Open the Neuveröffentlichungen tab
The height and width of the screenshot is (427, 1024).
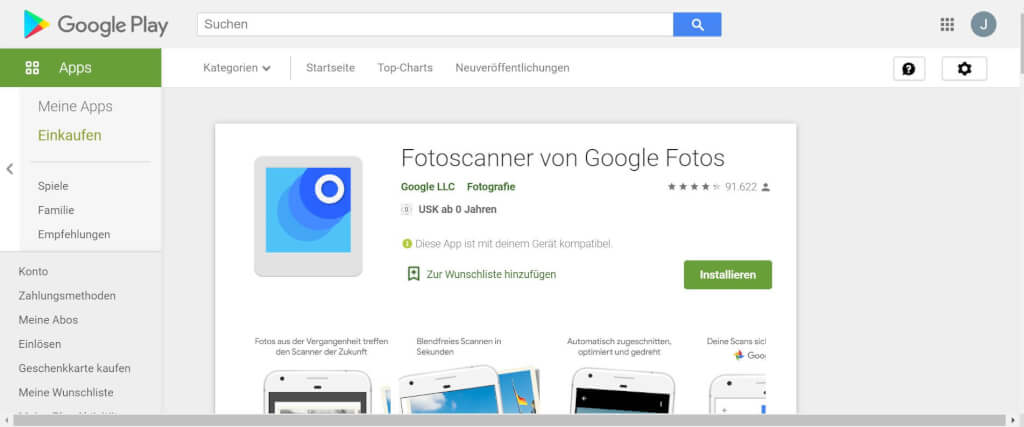(513, 68)
